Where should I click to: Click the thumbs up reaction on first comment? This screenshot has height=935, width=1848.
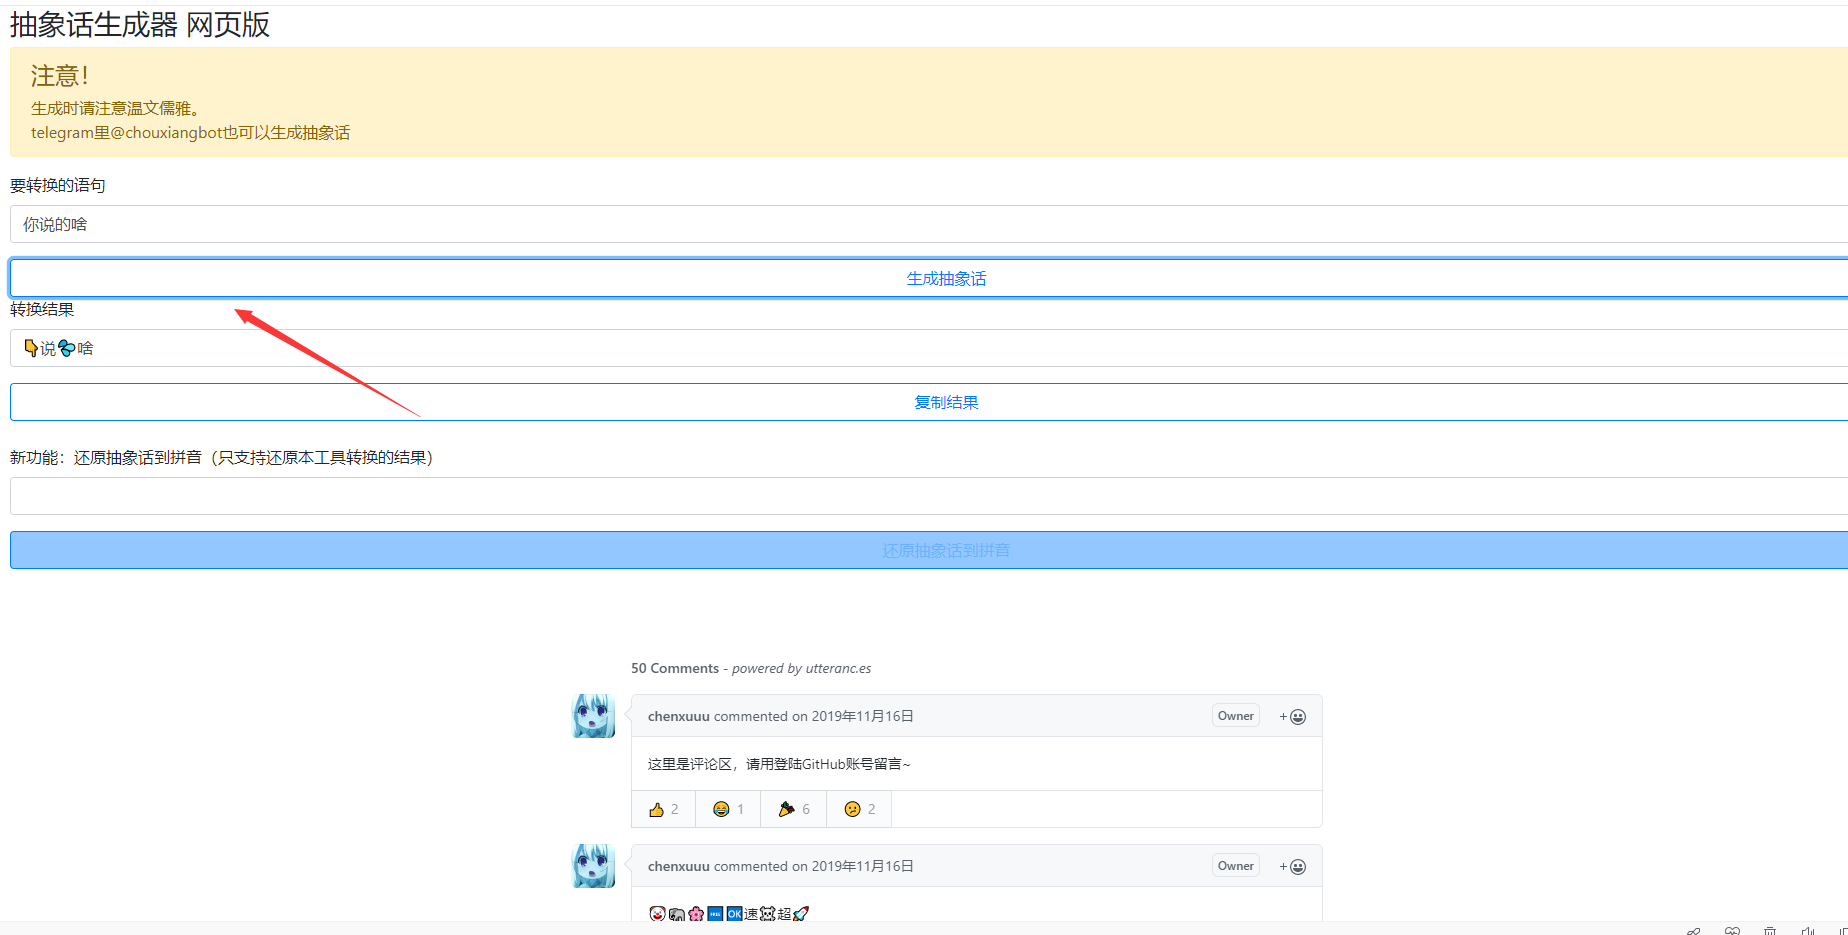pyautogui.click(x=663, y=809)
